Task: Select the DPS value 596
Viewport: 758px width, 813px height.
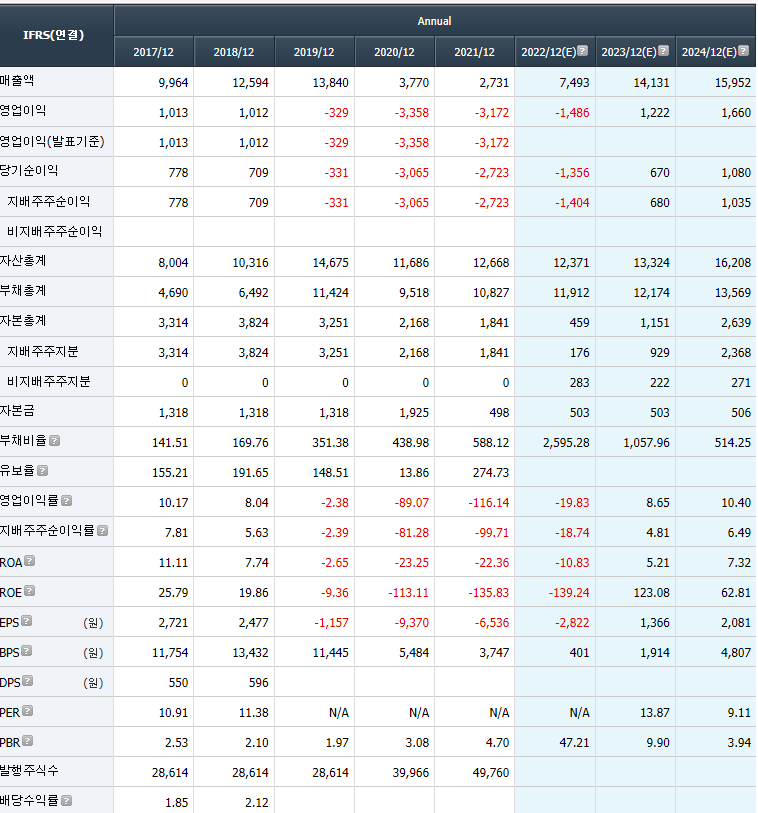Action: (258, 683)
